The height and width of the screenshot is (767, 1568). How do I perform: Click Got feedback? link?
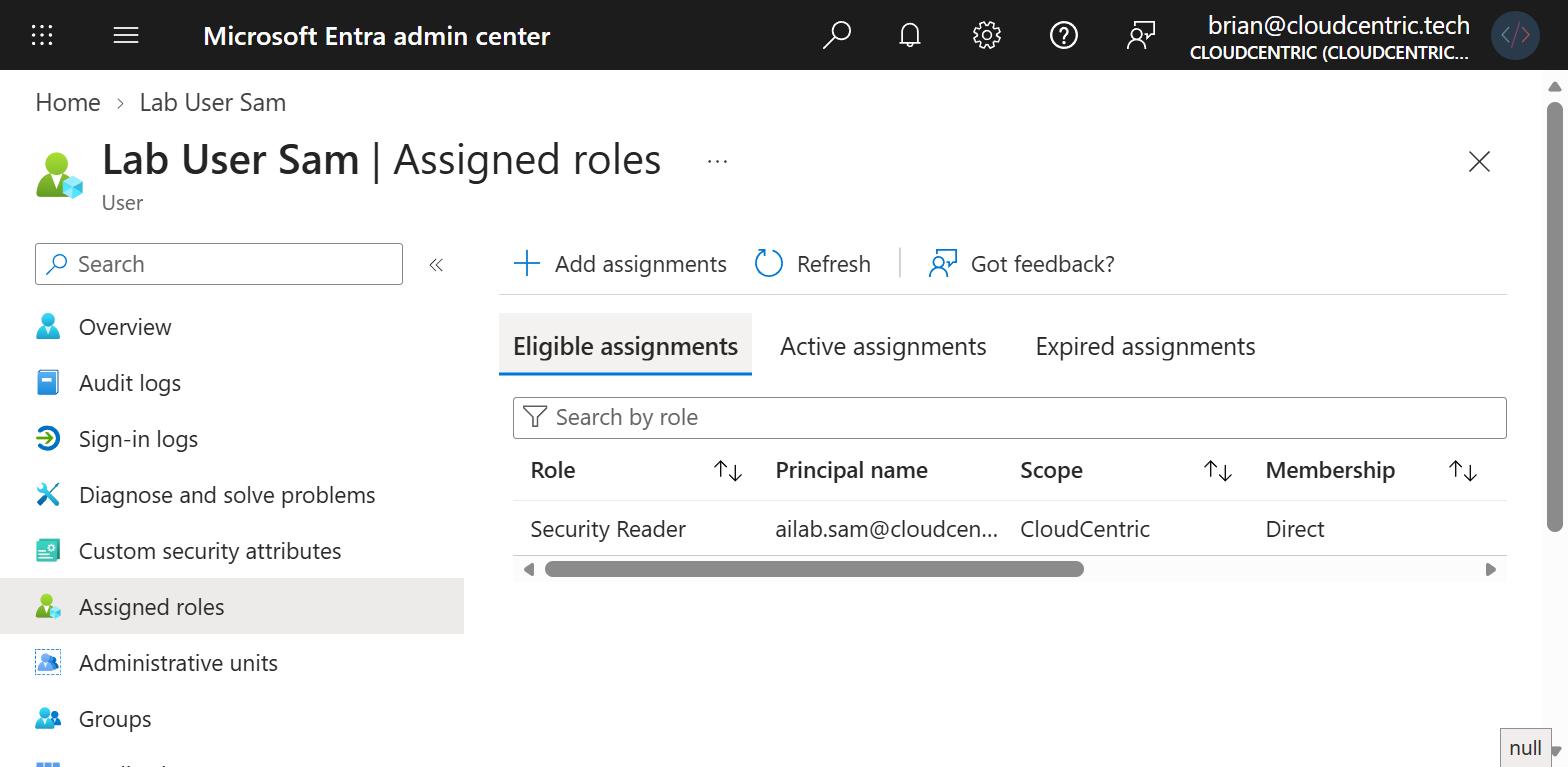click(1021, 264)
